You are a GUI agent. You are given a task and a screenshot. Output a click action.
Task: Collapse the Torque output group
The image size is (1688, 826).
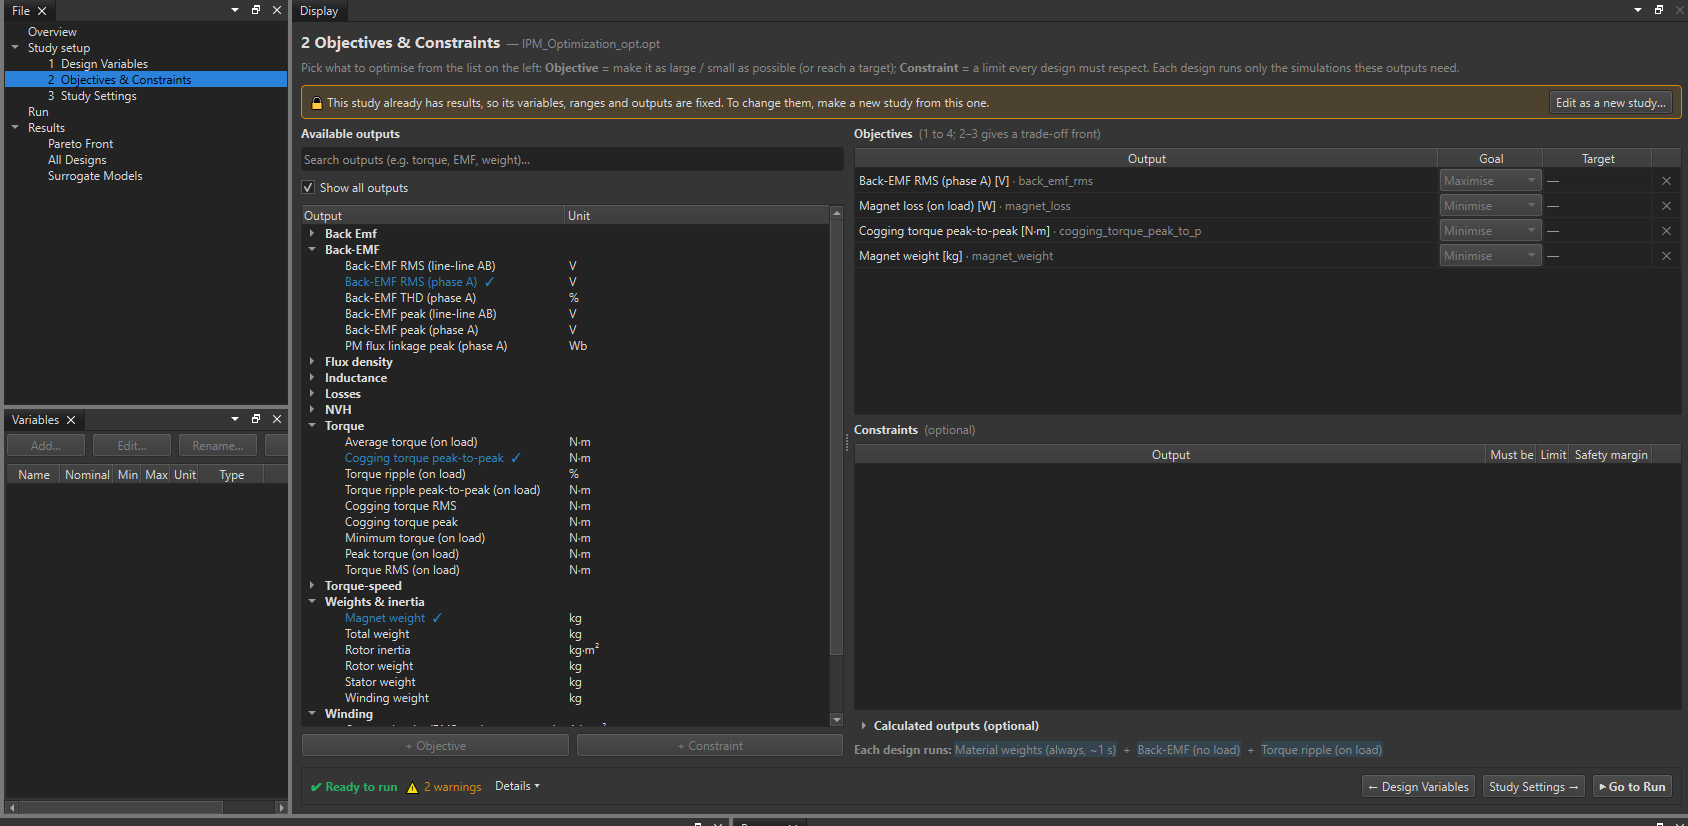coord(312,426)
